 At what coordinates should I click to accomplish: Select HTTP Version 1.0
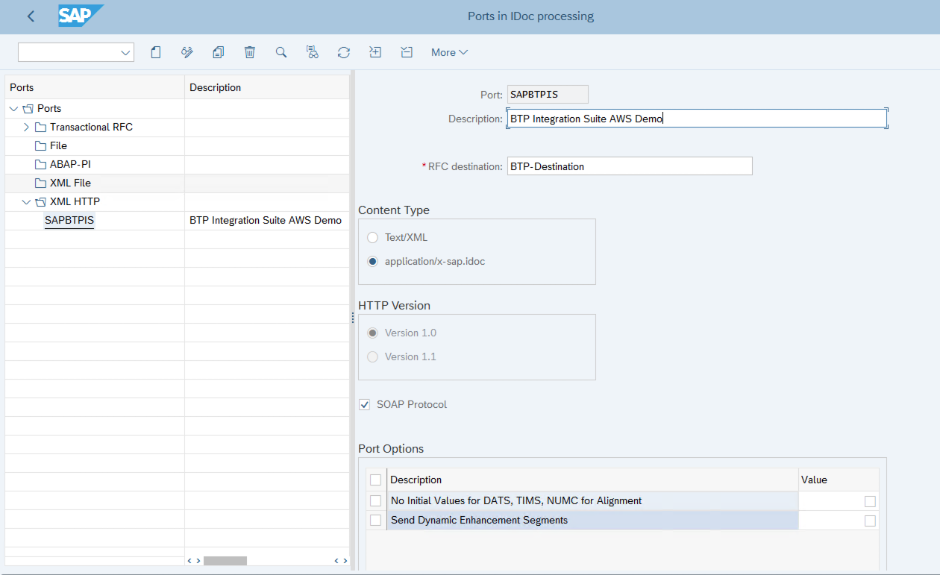(373, 333)
